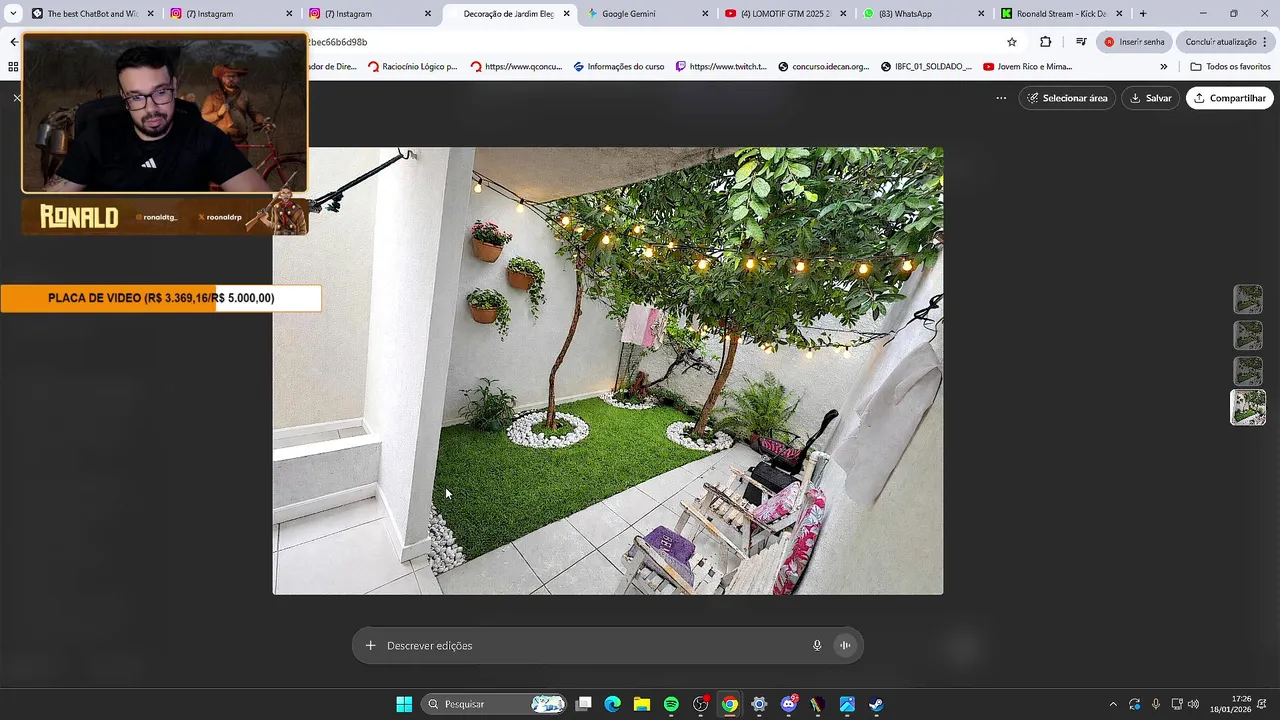Close the WhatsApp tab
This screenshot has width=1280, height=720.
(x=981, y=14)
